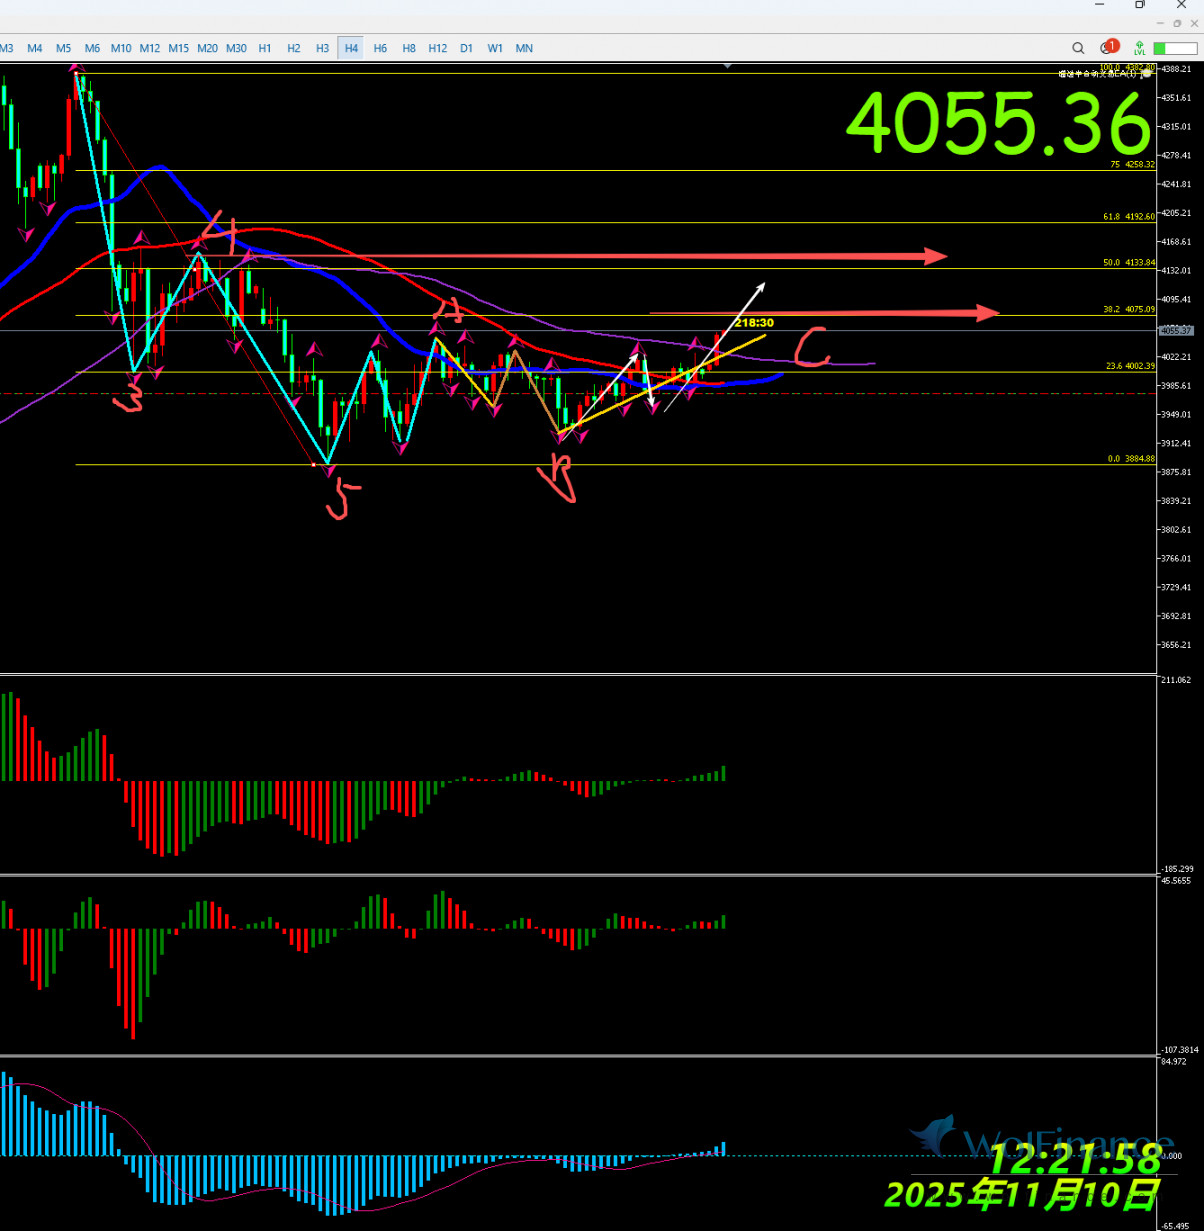The image size is (1204, 1231).
Task: Open the notifications icon with red badge
Action: 1108,47
